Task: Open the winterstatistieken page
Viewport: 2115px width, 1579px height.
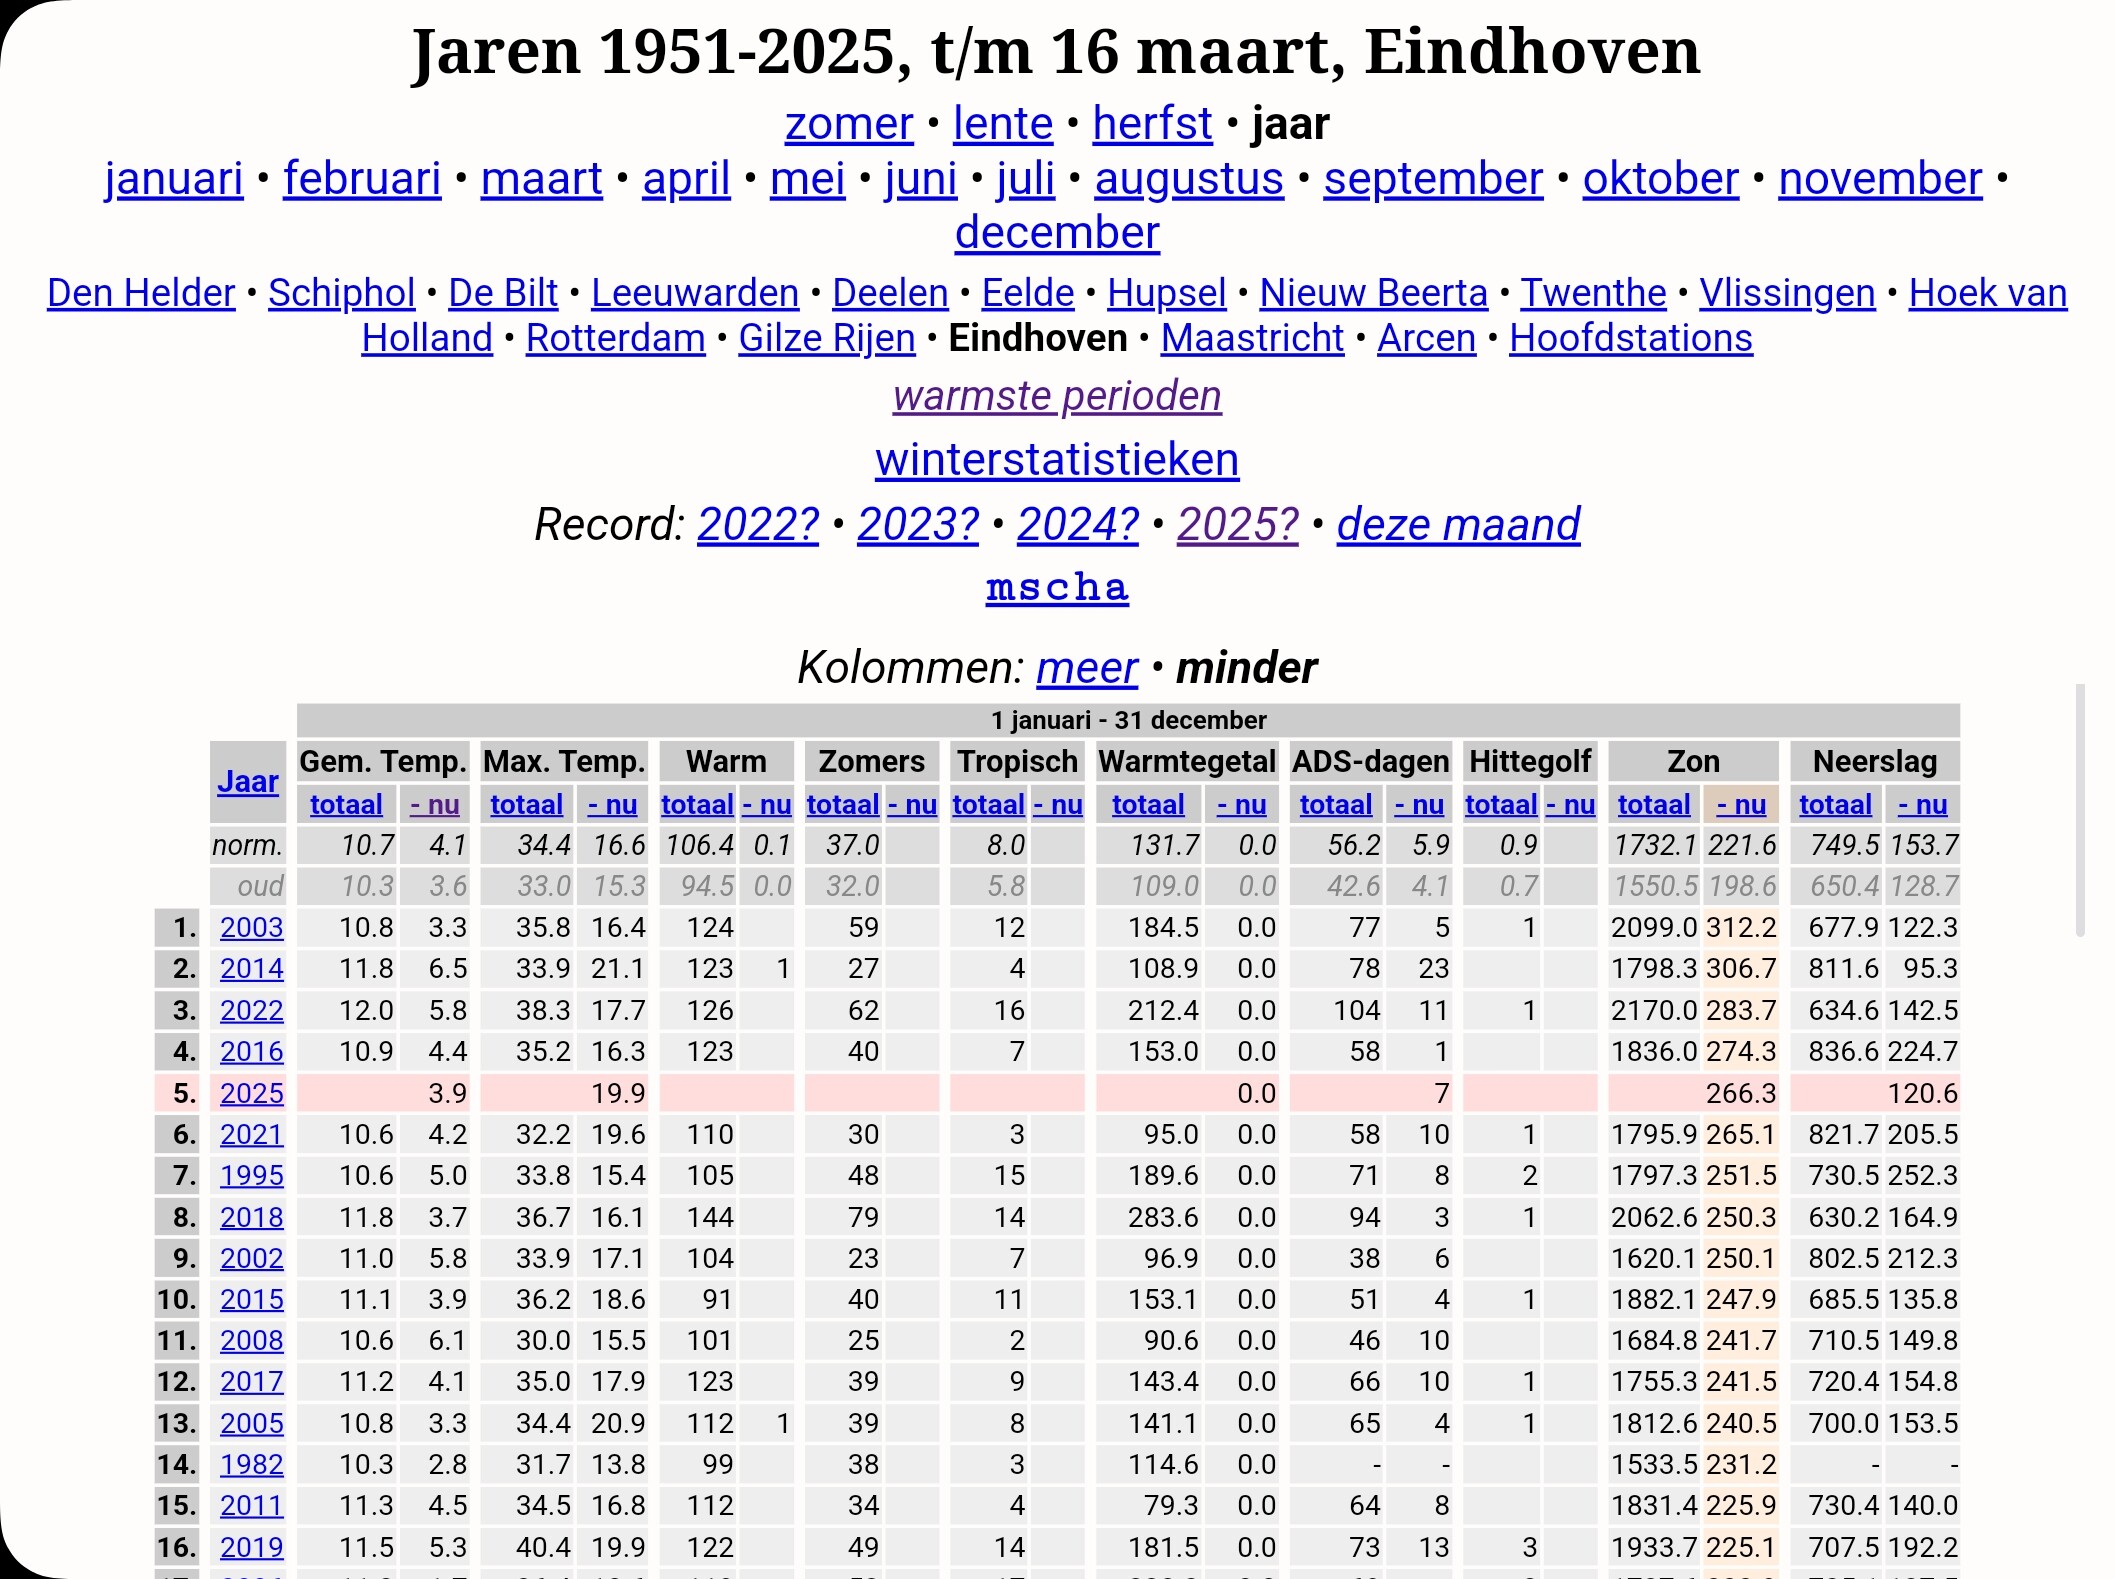Action: 1056,460
